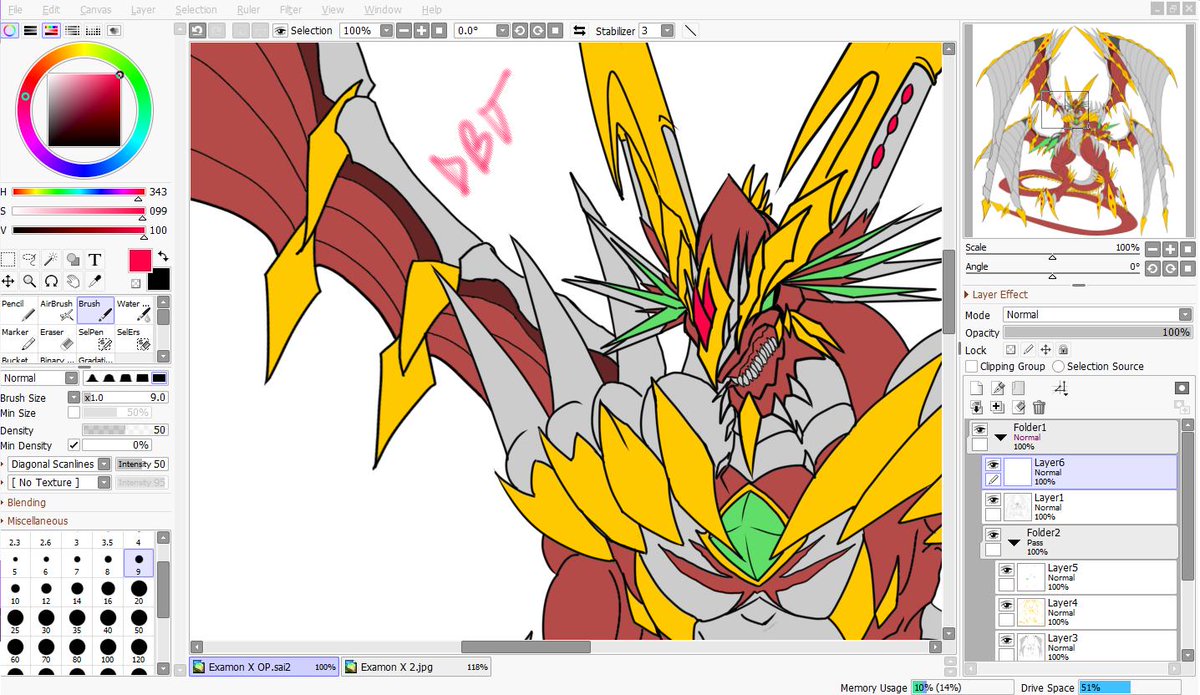Select brush size 9 preset
1200x695 pixels.
[138, 563]
